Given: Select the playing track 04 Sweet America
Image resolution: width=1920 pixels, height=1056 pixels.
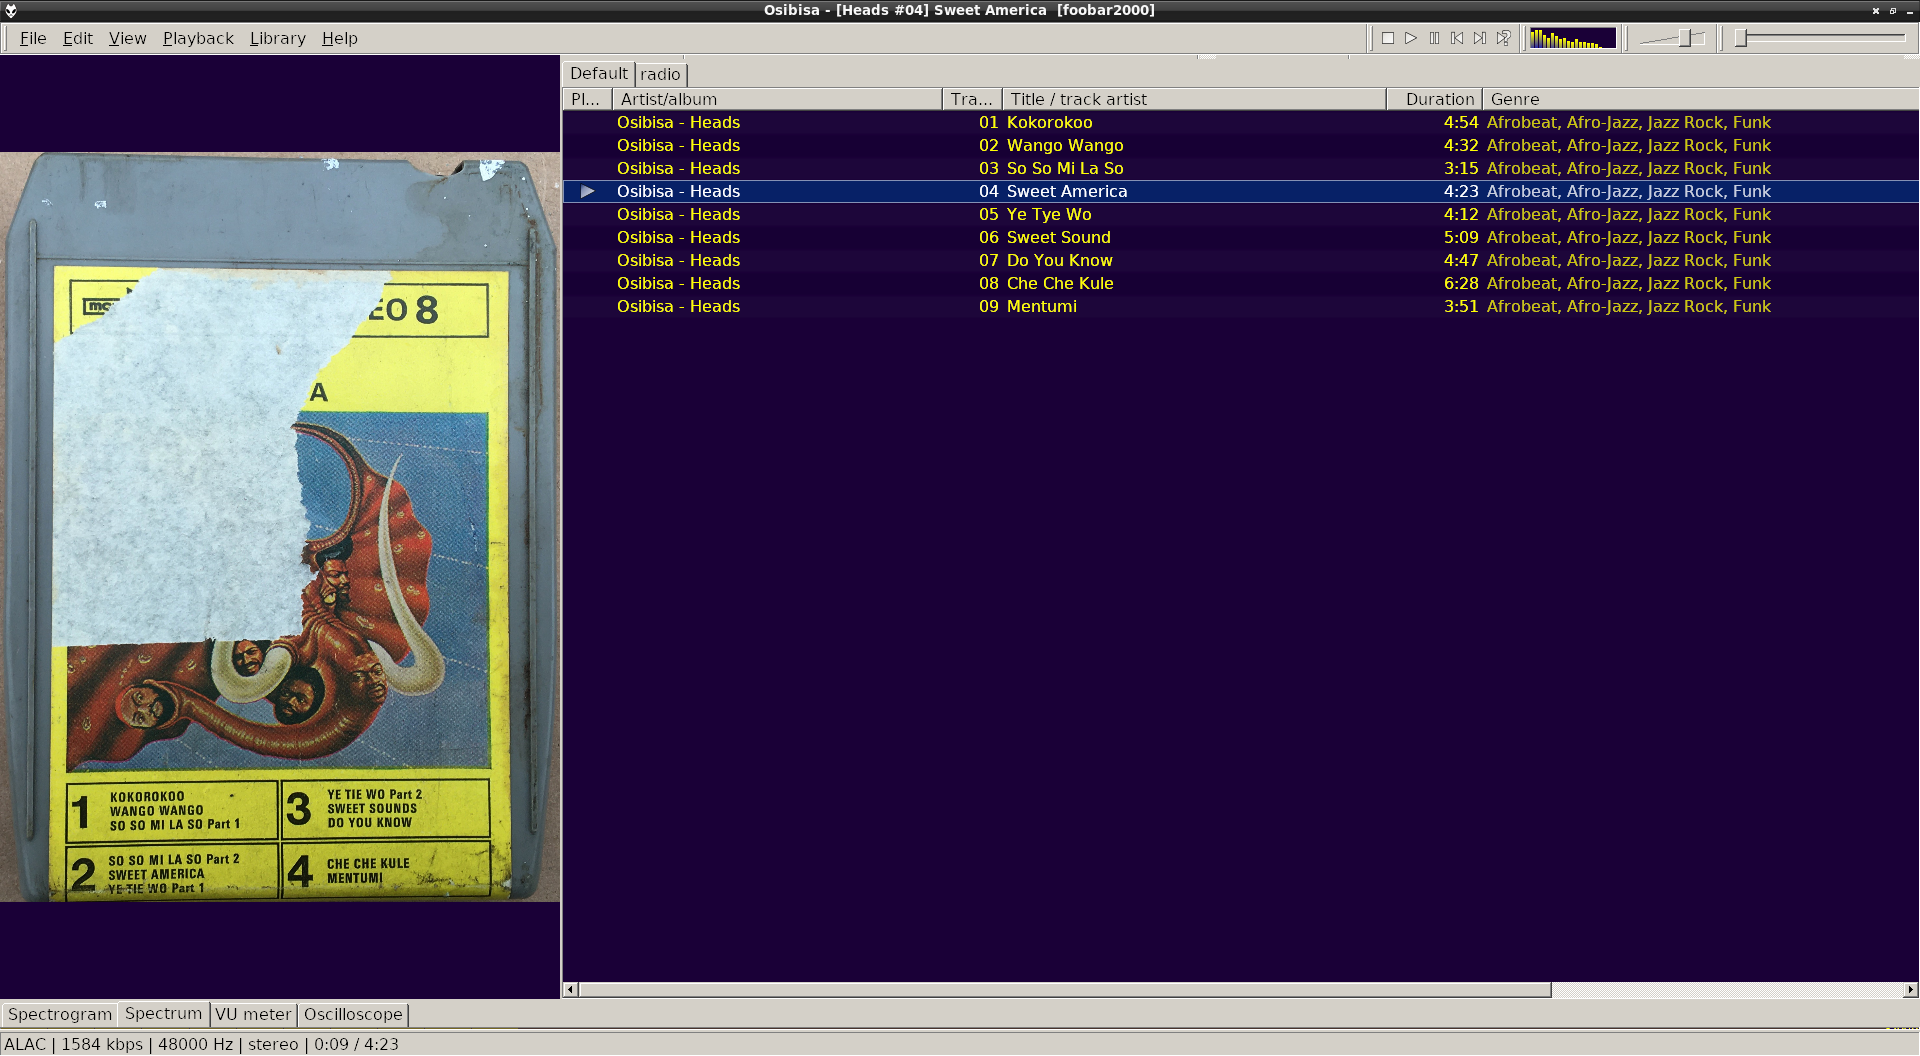Looking at the screenshot, I should 1240,191.
